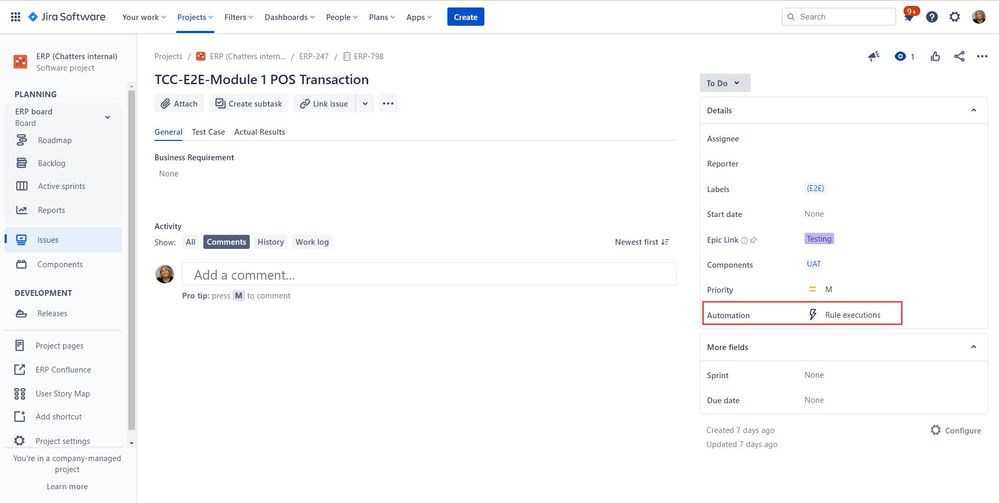Click the Project settings gear icon
The image size is (999, 503).
click(x=20, y=441)
